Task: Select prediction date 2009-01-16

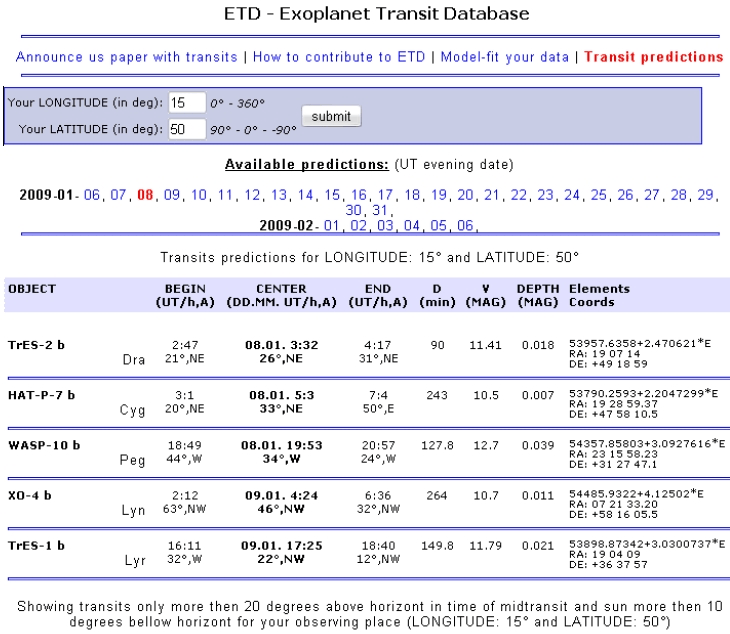Action: [x=359, y=195]
